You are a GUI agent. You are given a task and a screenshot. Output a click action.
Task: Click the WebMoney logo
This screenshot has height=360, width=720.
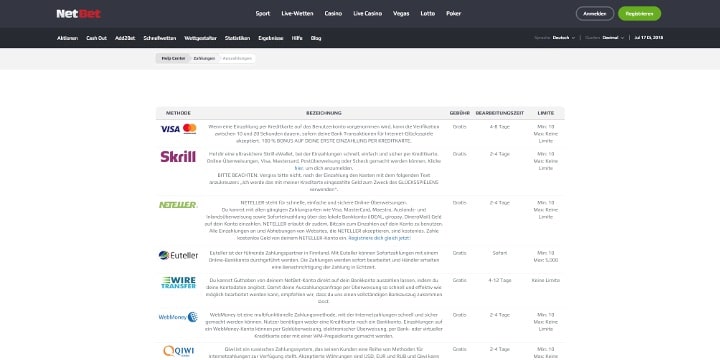pyautogui.click(x=178, y=317)
